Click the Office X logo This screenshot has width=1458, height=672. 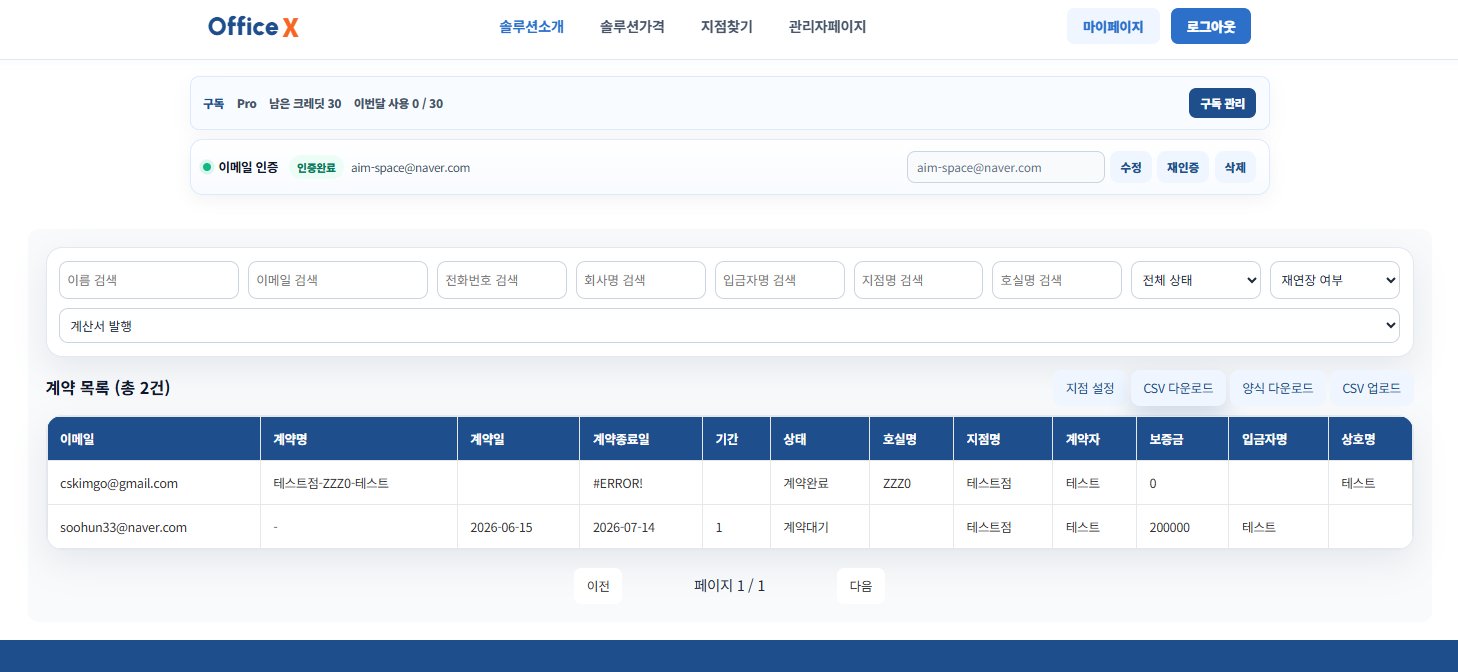(253, 27)
